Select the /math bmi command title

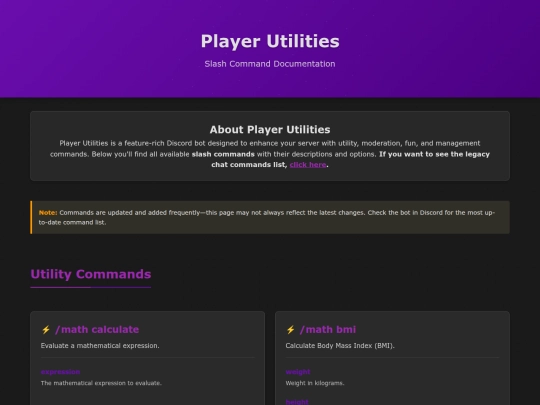[328, 330]
